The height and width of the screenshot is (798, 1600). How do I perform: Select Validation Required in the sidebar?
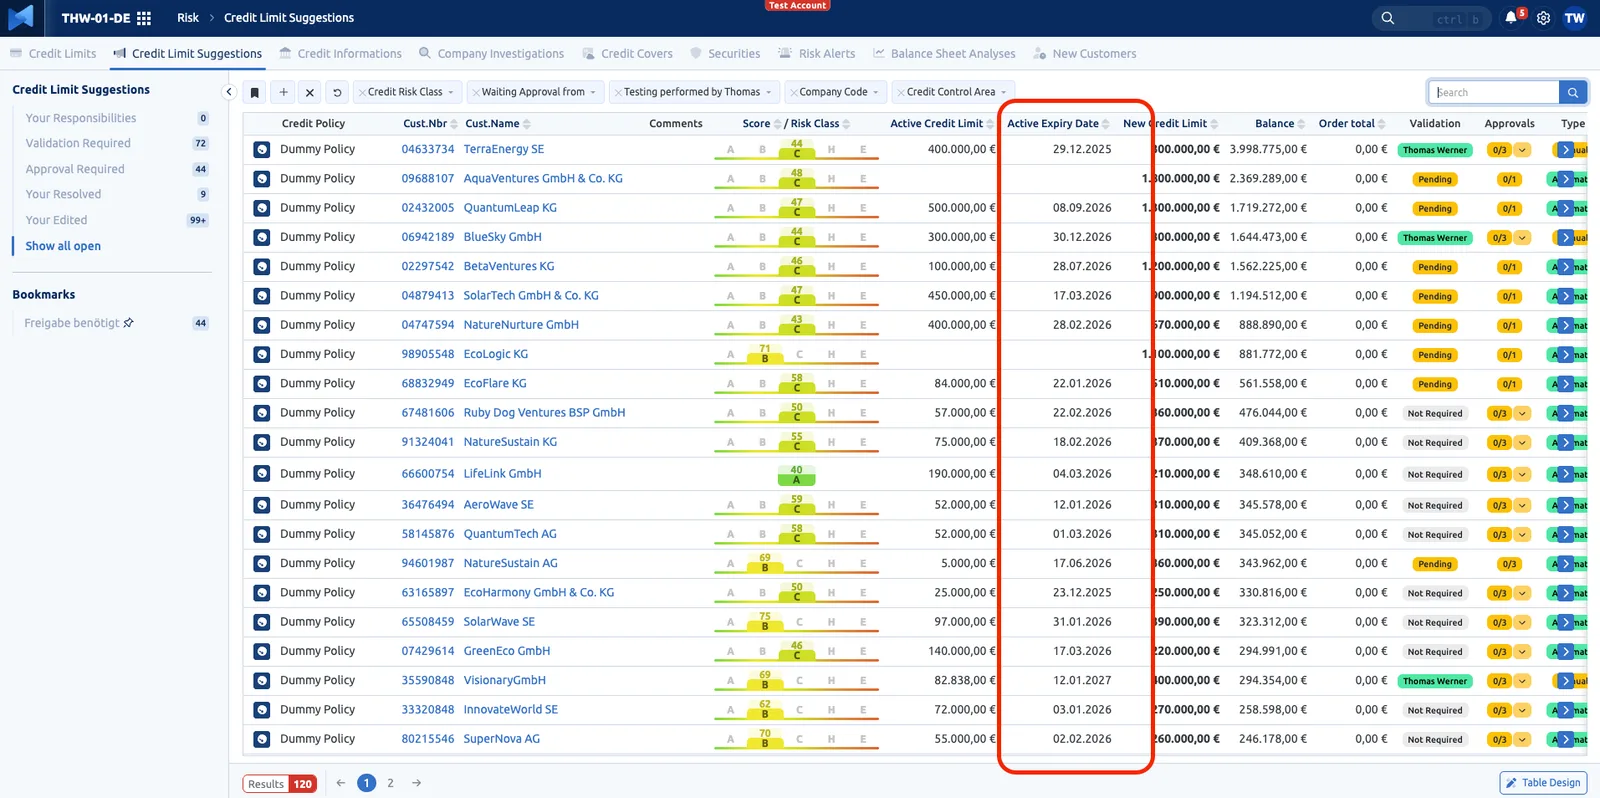(78, 143)
